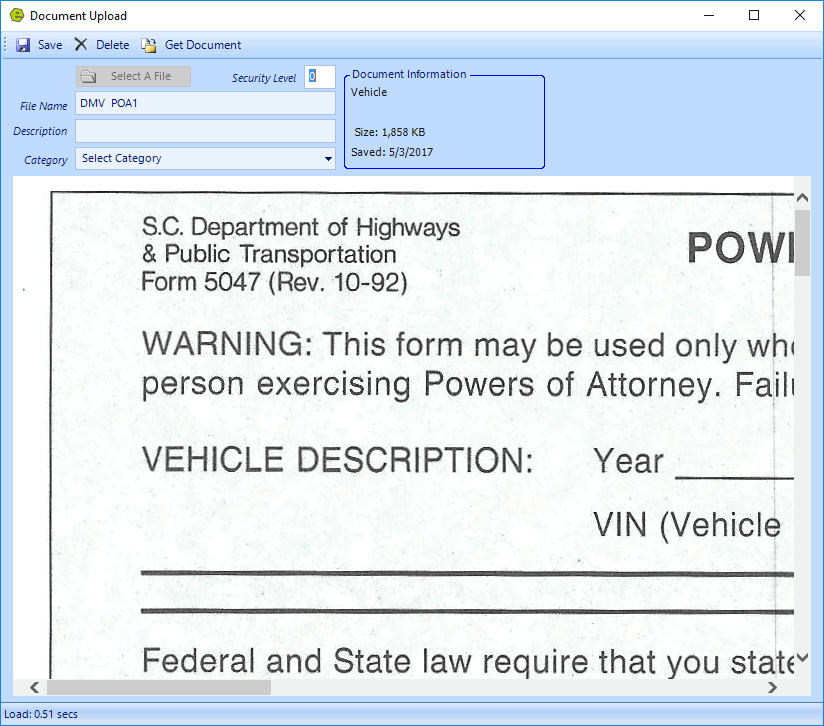Image resolution: width=824 pixels, height=726 pixels.
Task: Maximize the Document Upload window
Action: point(754,15)
